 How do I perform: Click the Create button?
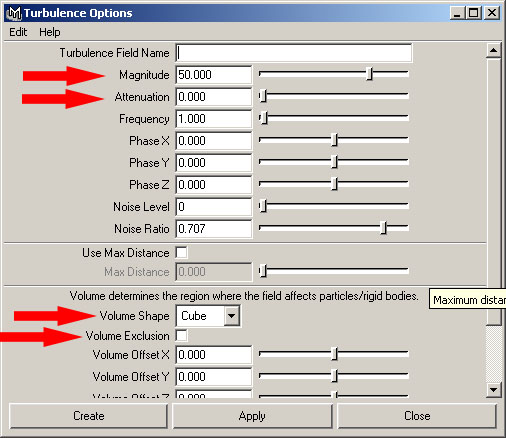click(88, 416)
